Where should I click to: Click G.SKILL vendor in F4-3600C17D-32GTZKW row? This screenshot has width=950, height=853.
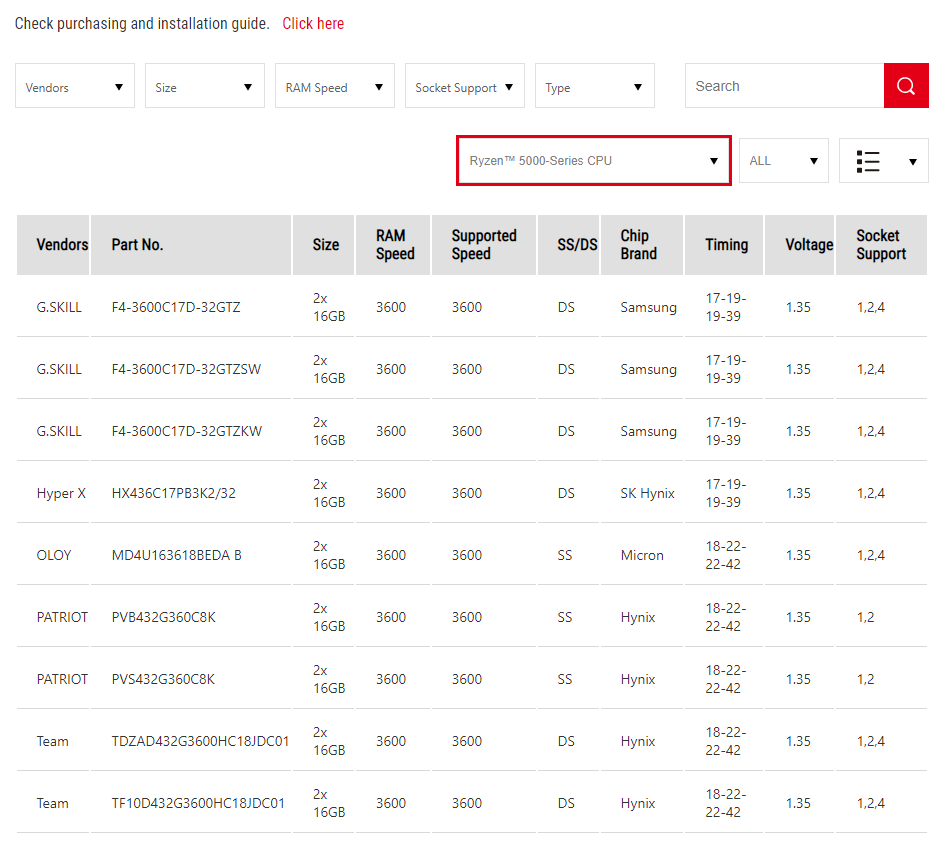coord(59,431)
